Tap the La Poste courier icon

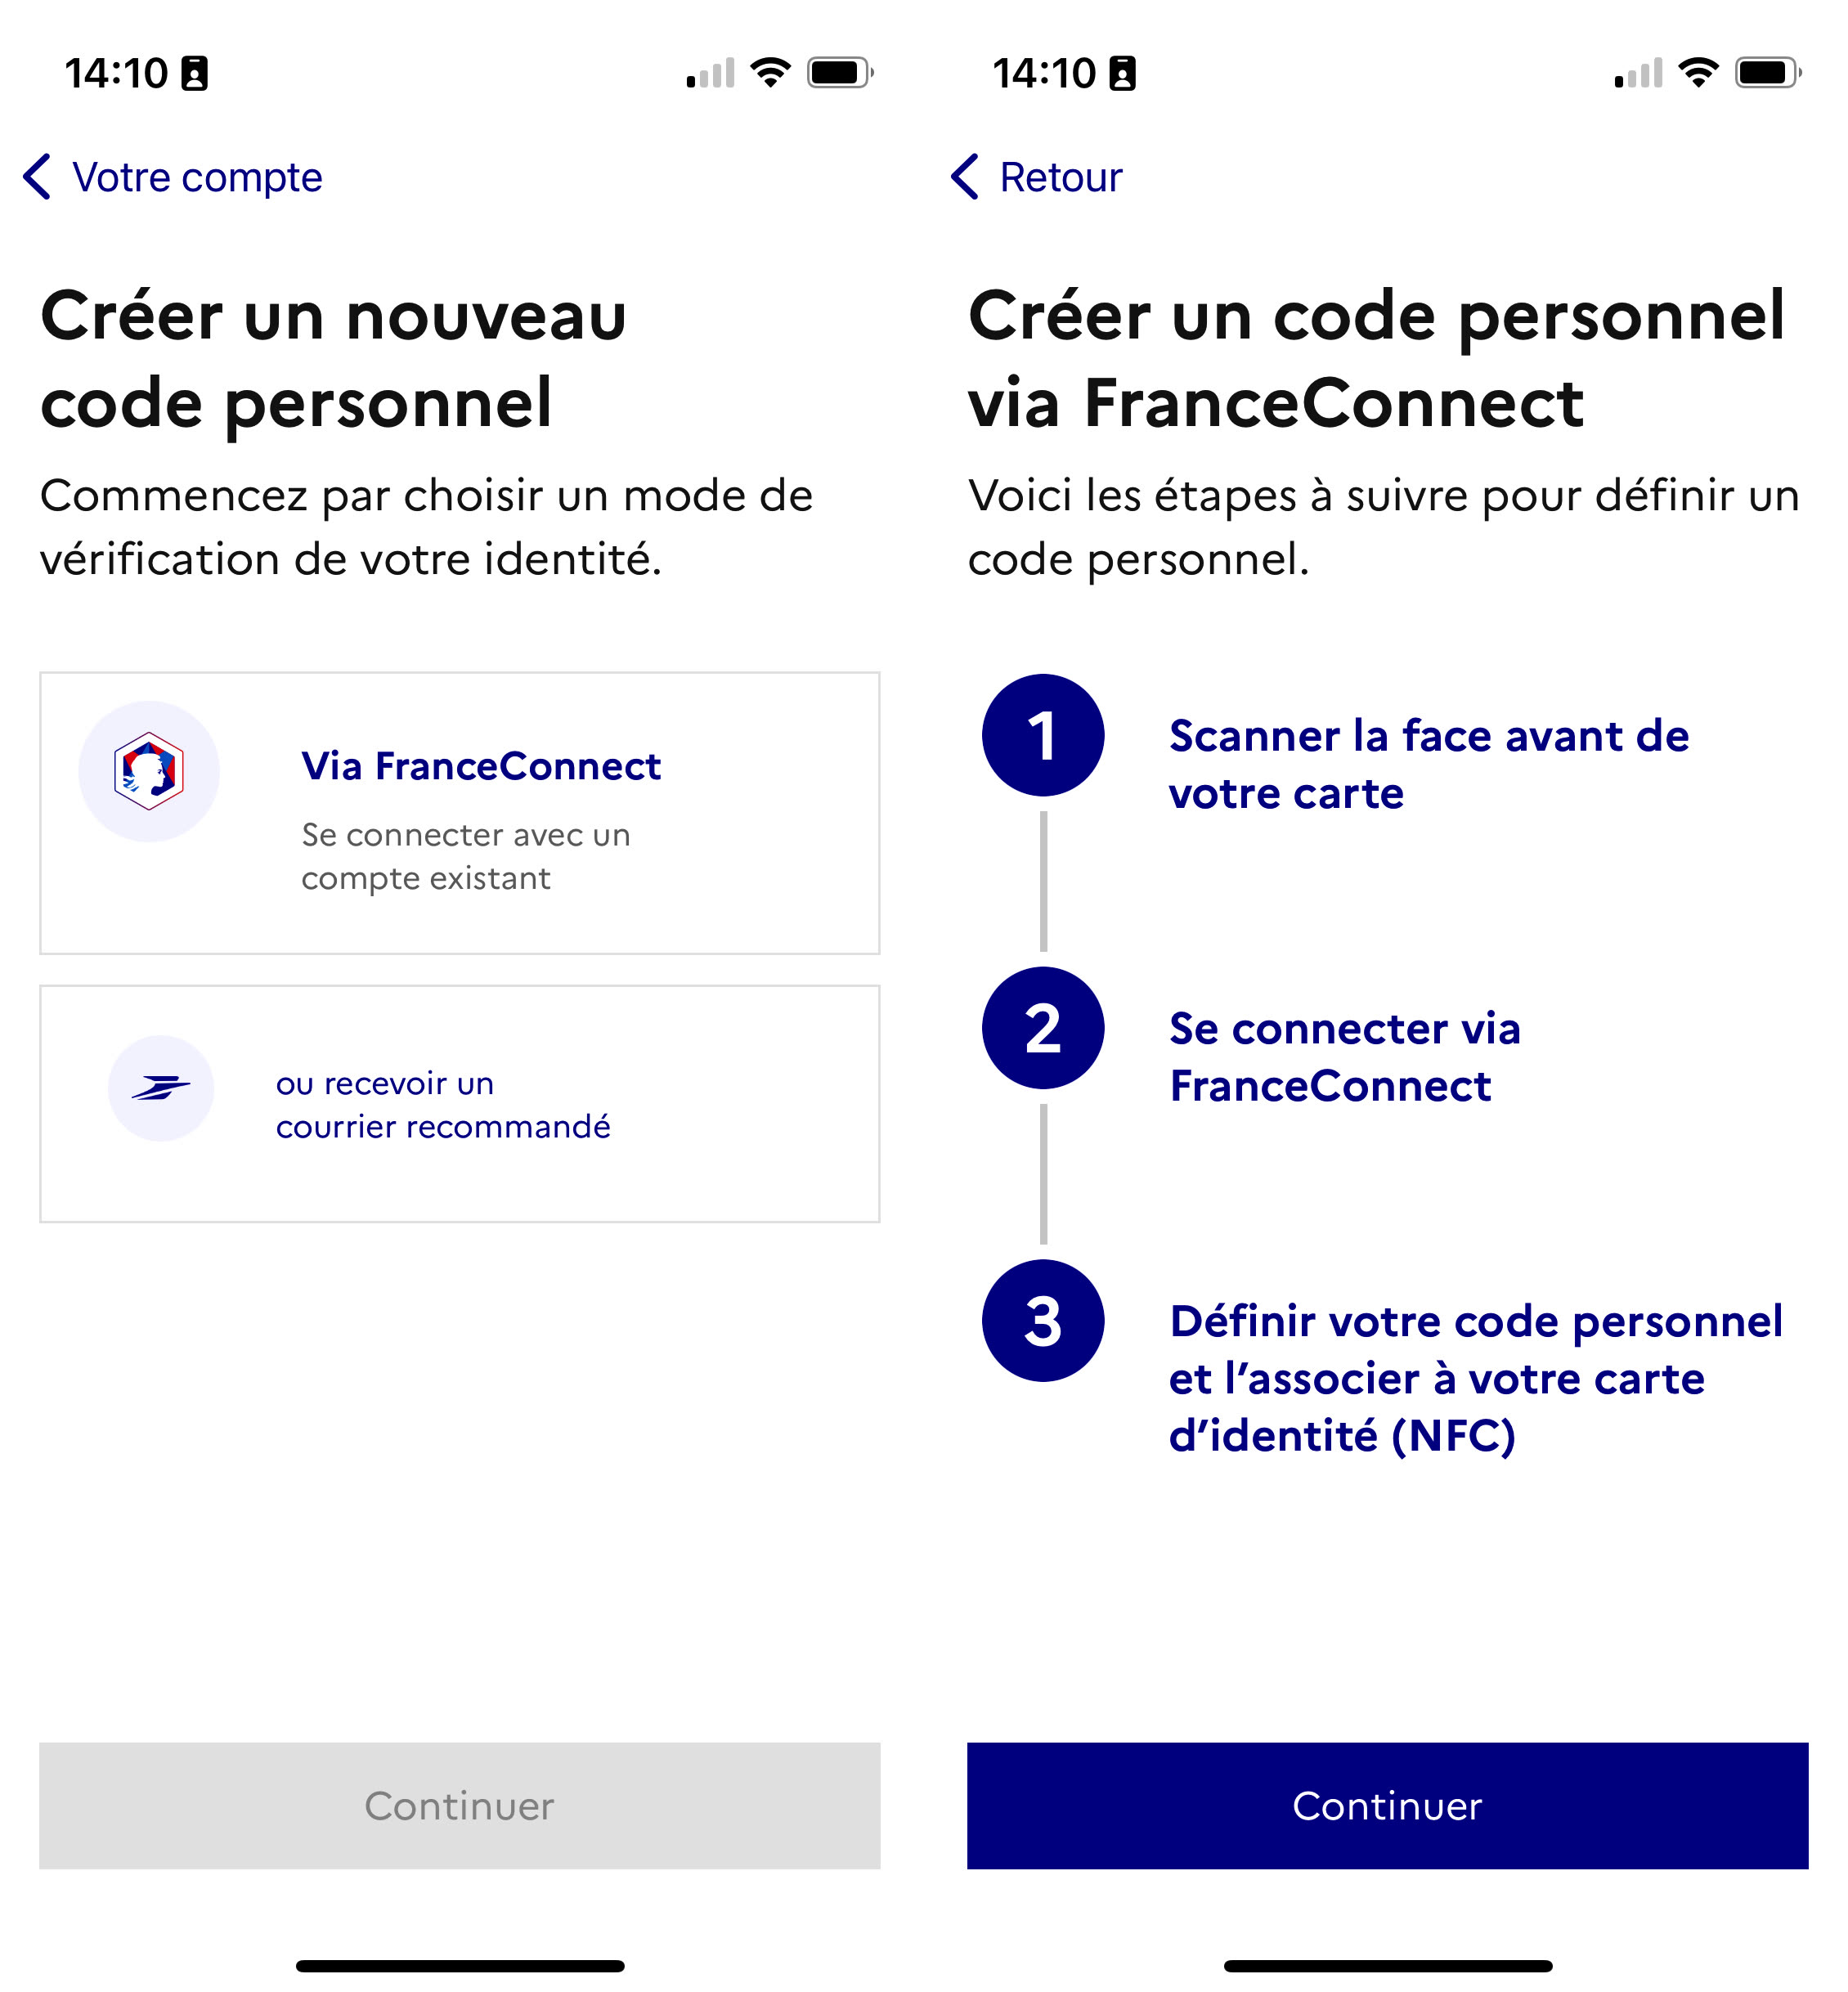[161, 1088]
